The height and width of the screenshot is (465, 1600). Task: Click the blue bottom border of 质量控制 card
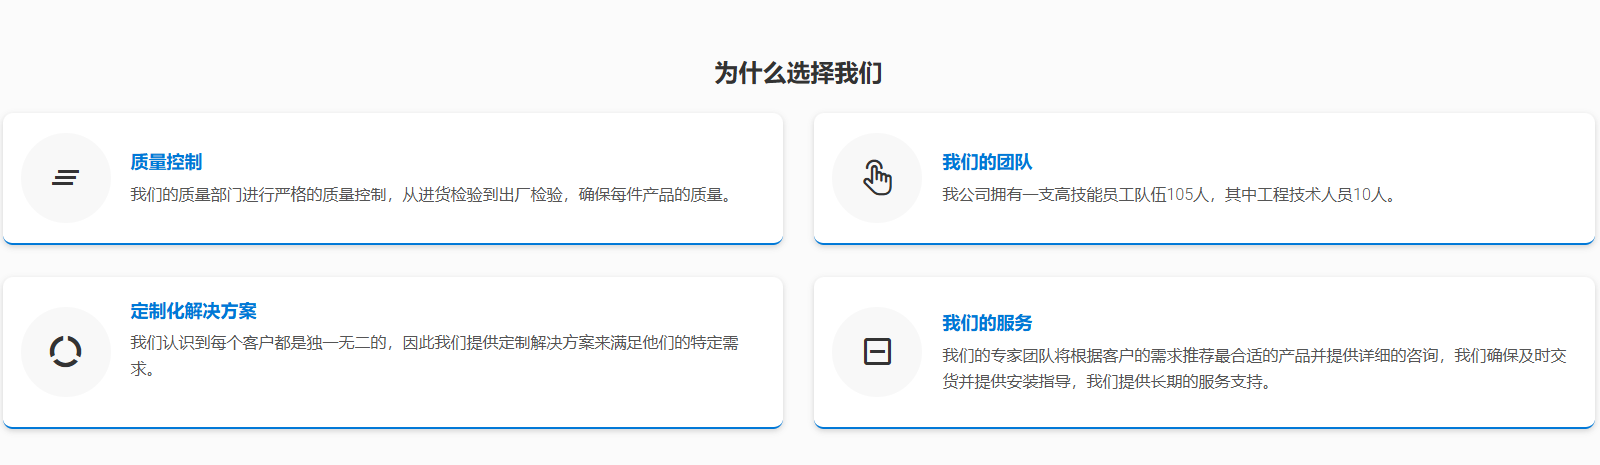[x=393, y=242]
